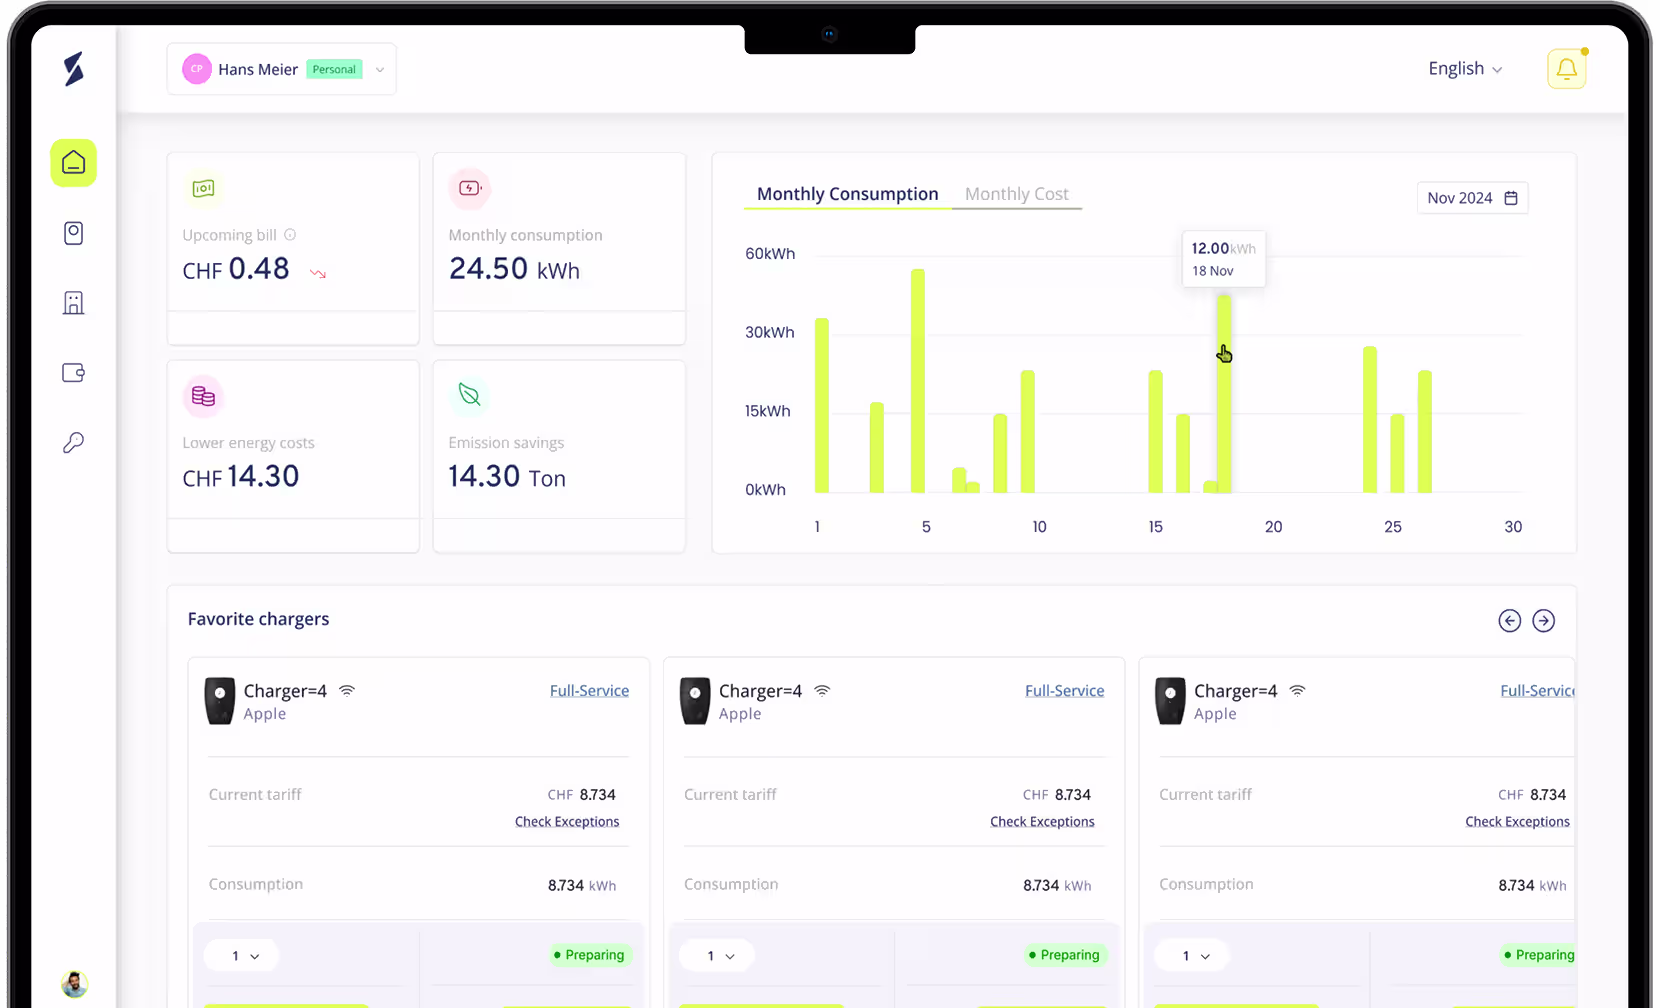Open notifications bell
Viewport: 1660px width, 1008px height.
pyautogui.click(x=1567, y=69)
